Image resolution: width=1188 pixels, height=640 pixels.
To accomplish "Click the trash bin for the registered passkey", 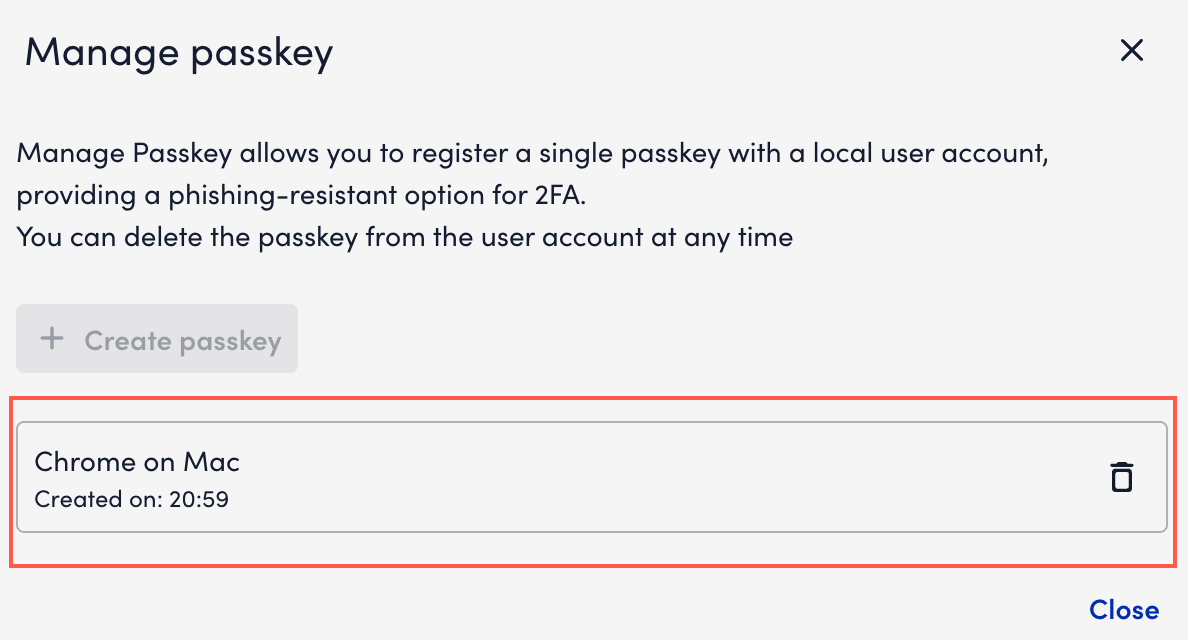I will coord(1122,477).
